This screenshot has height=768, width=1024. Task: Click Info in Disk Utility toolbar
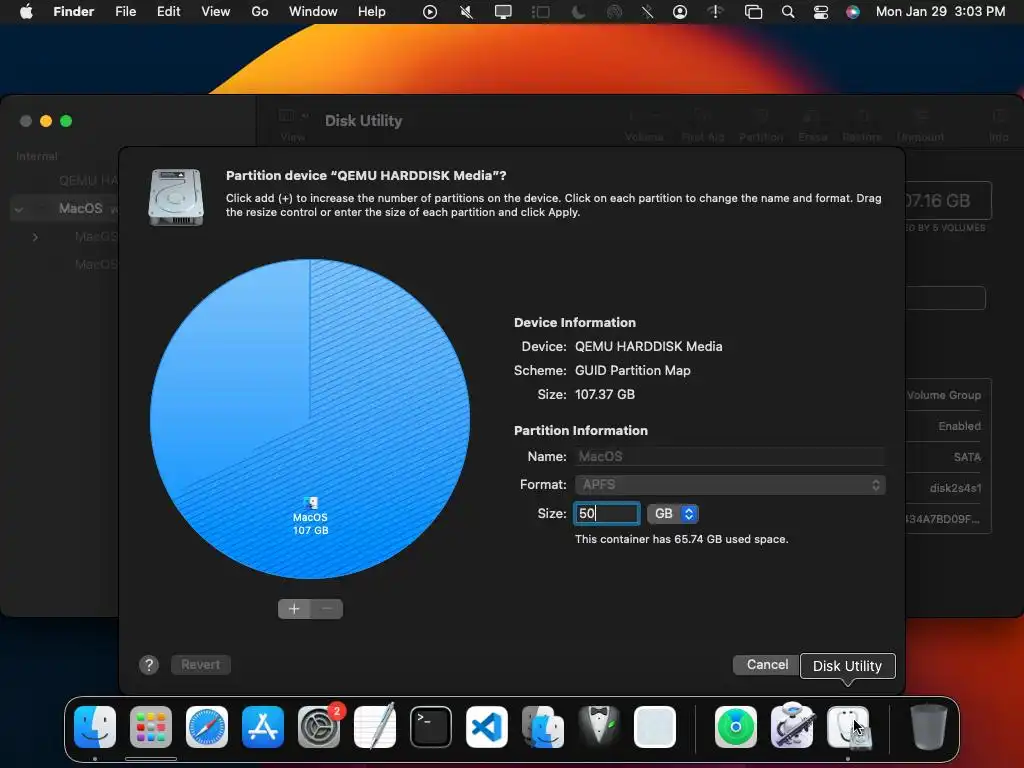999,126
